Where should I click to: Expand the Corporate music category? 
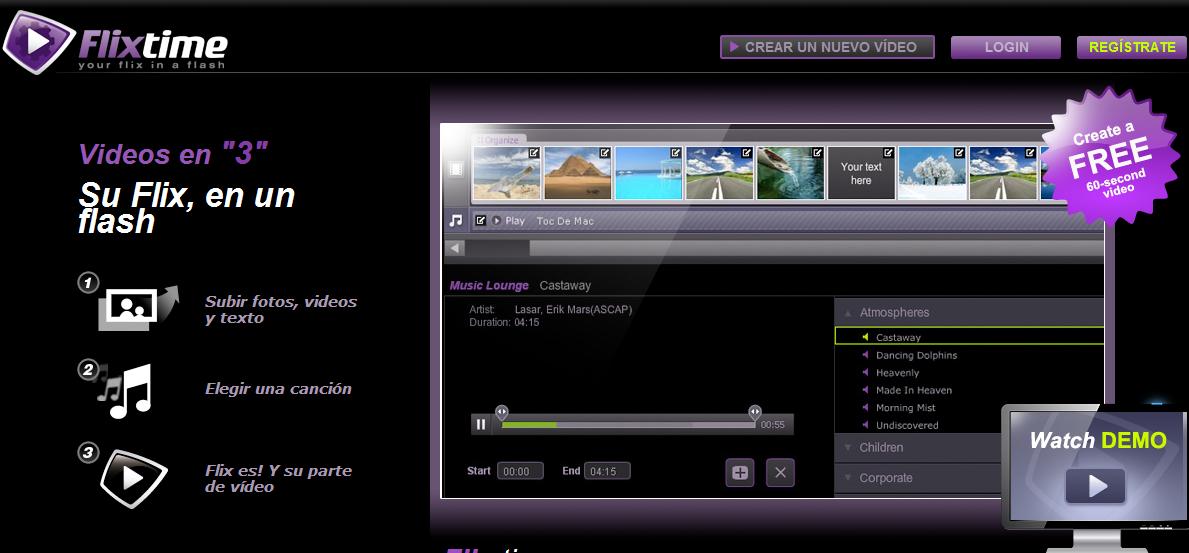coord(919,478)
